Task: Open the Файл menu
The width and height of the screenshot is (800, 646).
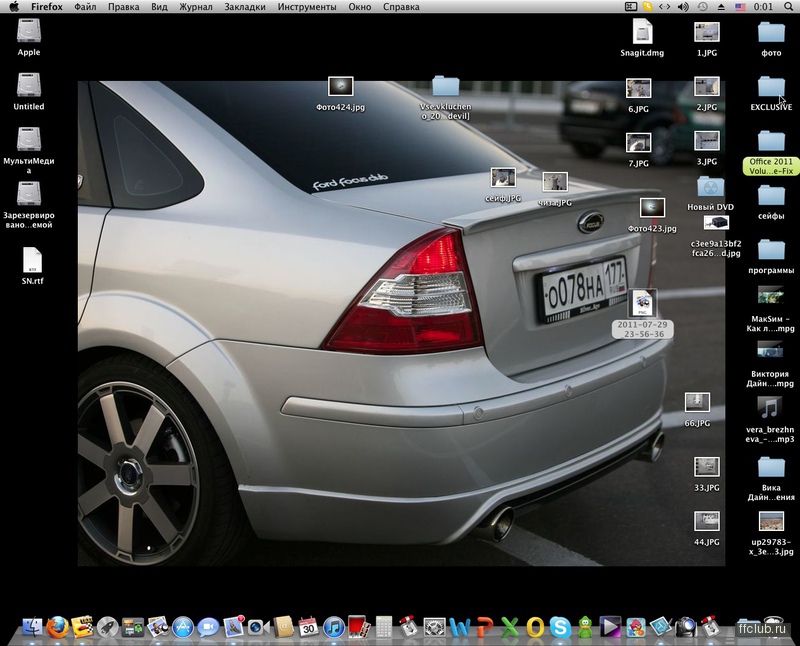Action: point(85,7)
